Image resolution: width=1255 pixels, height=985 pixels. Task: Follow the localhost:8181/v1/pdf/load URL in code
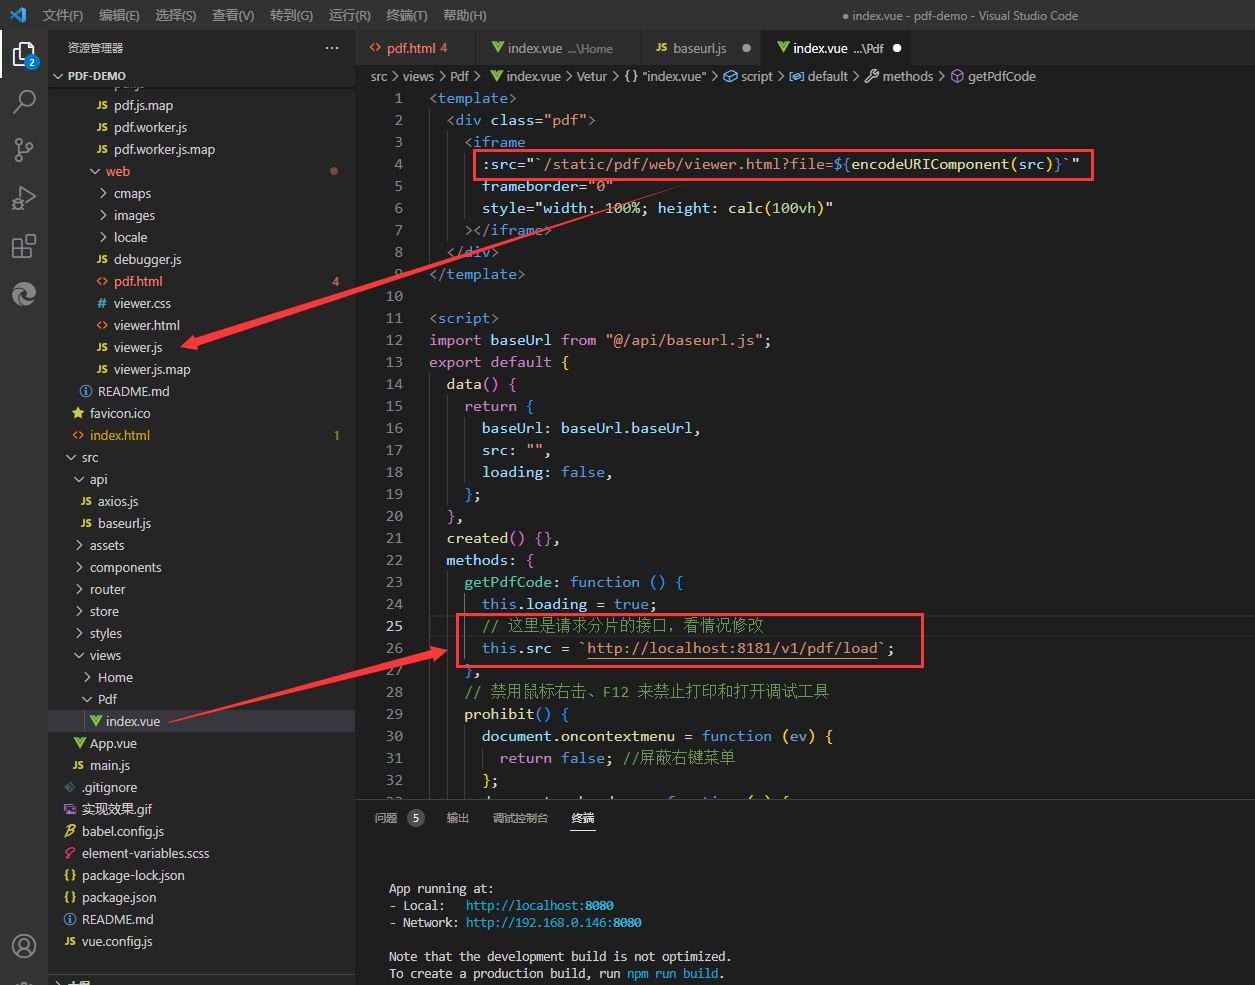point(733,648)
